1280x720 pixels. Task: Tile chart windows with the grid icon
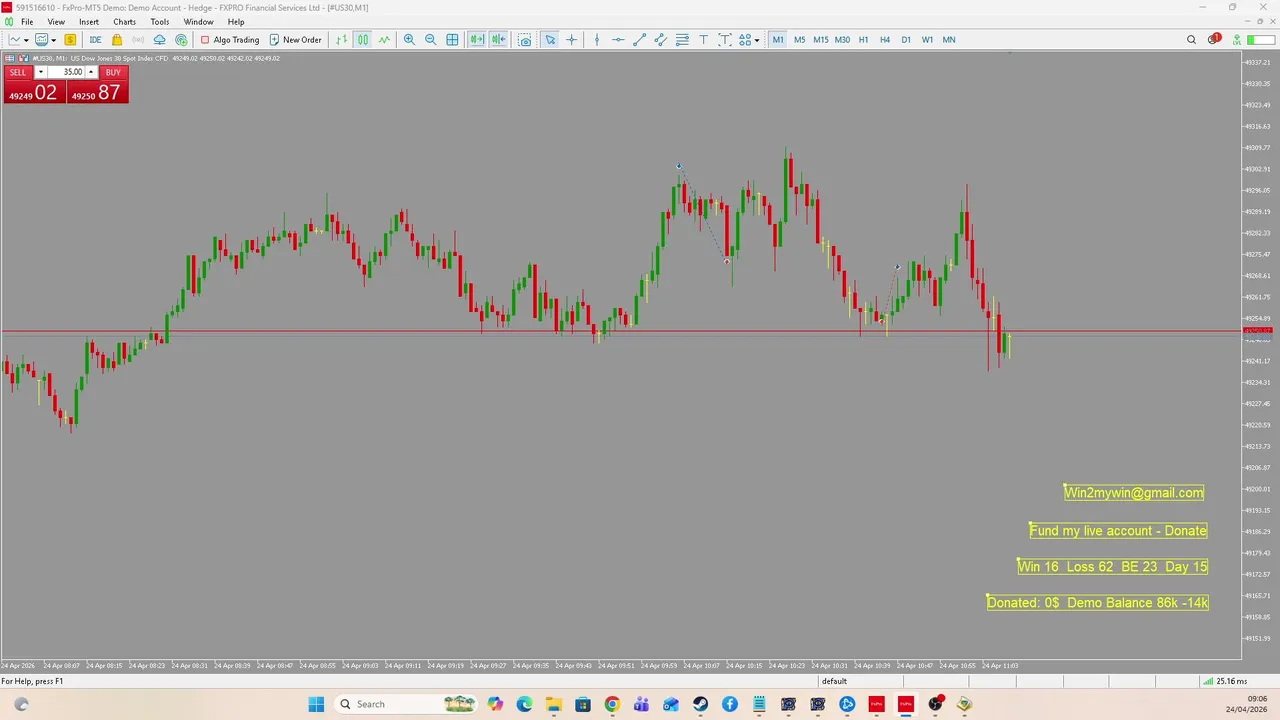click(452, 40)
